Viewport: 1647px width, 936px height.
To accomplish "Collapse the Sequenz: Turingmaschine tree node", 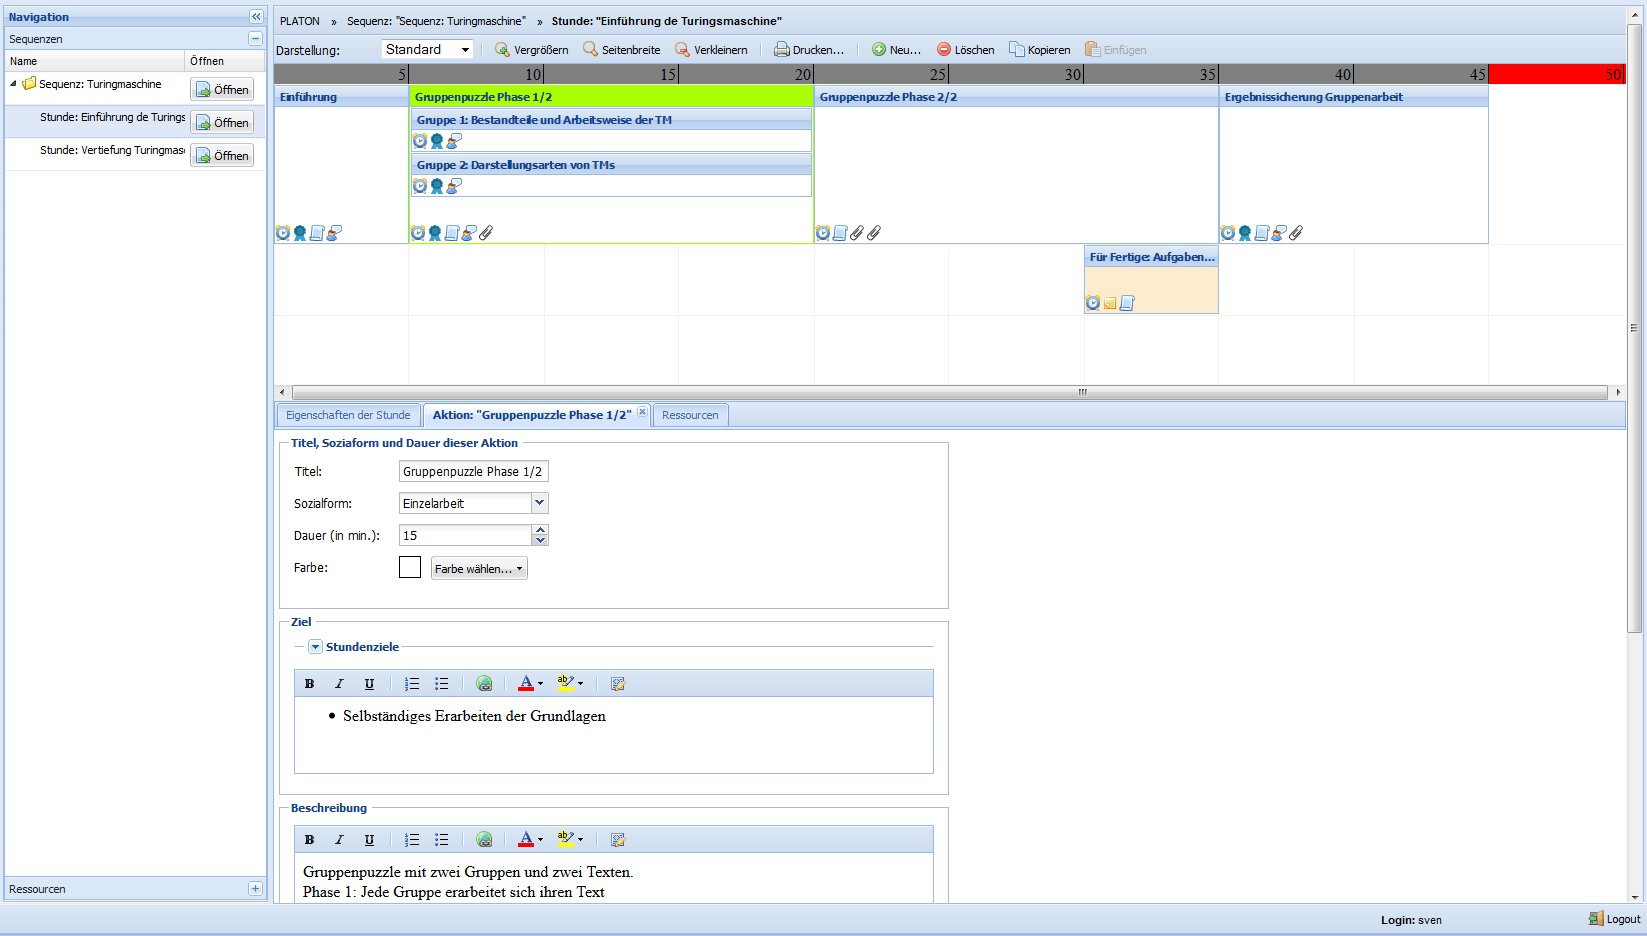I will (x=13, y=84).
